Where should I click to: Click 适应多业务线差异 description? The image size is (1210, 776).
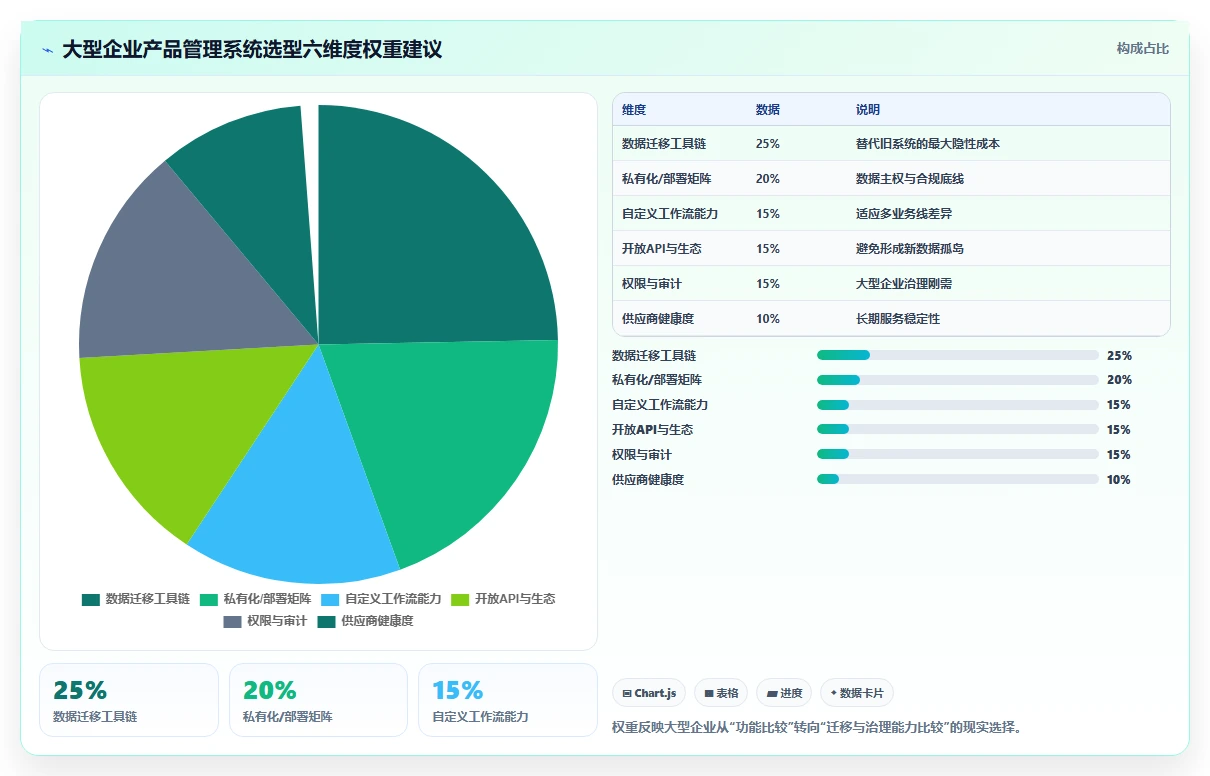[904, 214]
